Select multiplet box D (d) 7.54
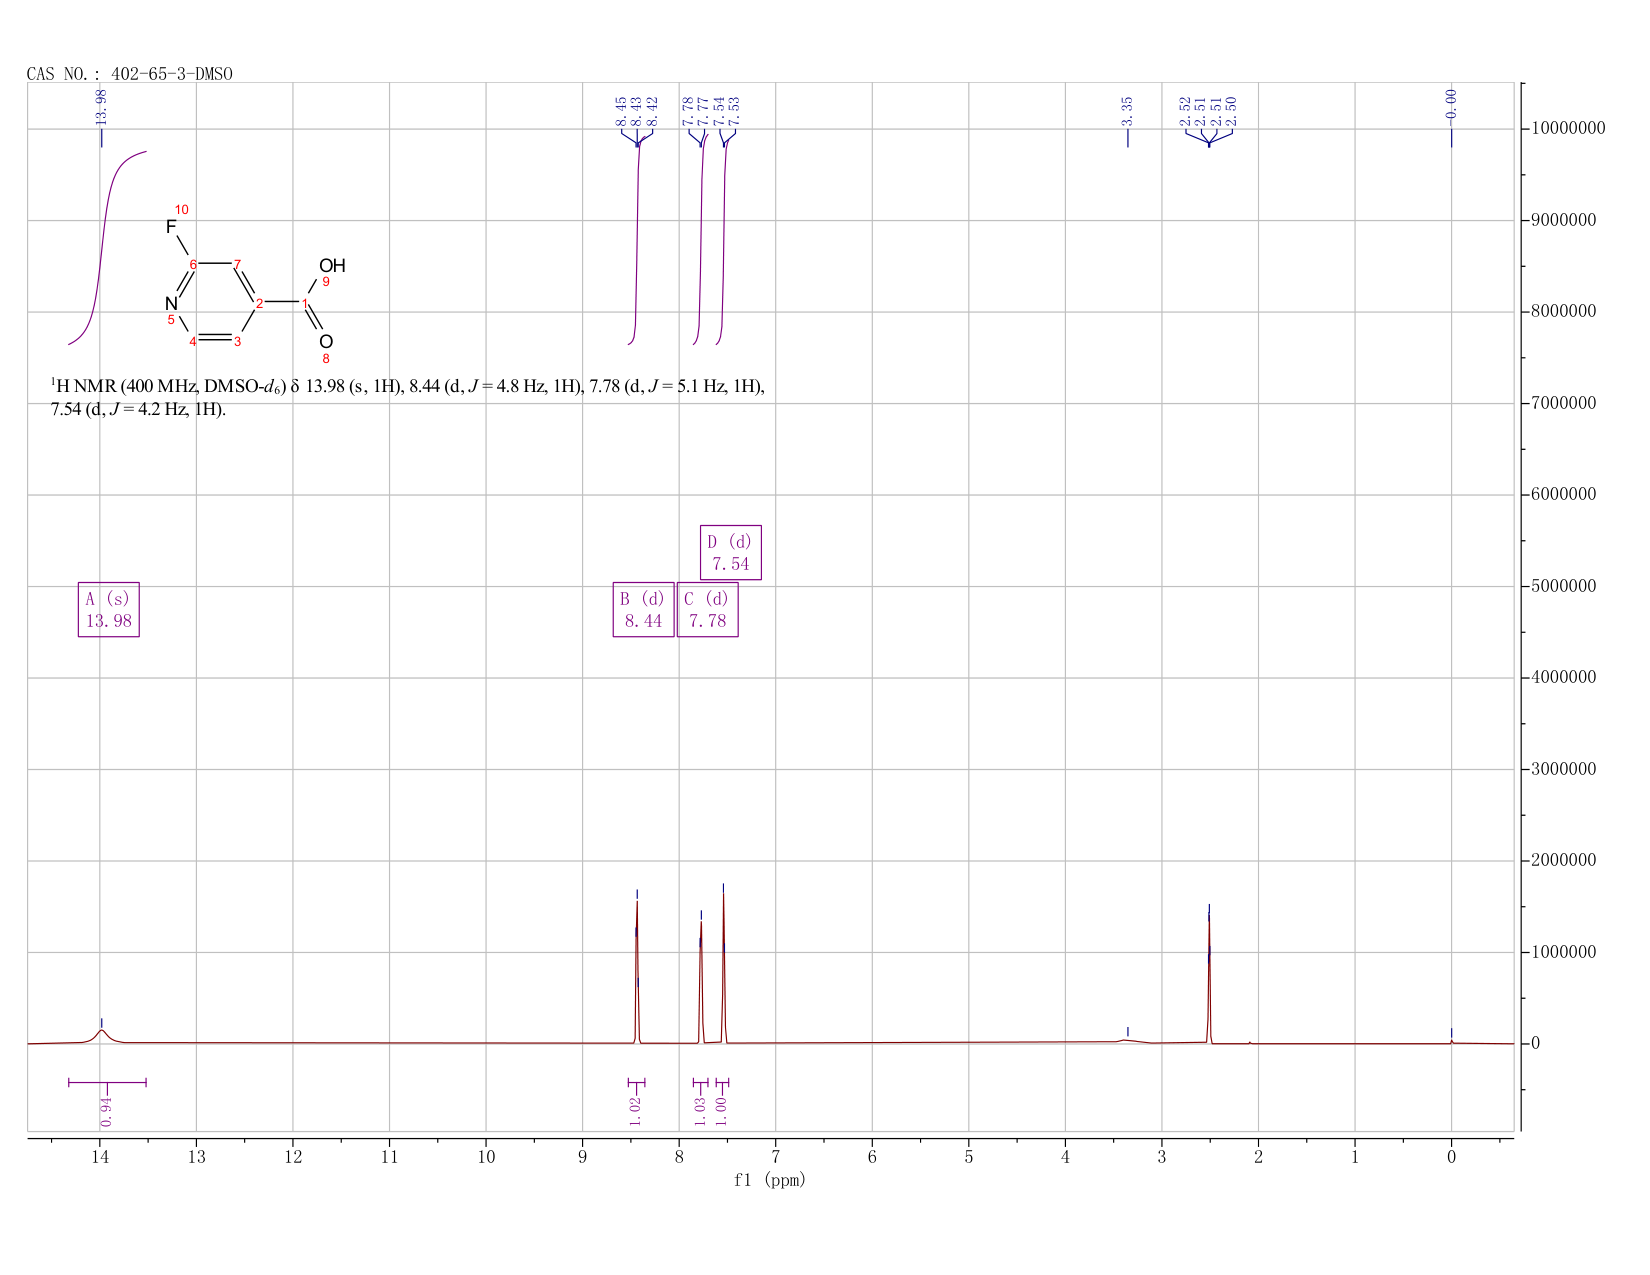The image size is (1650, 1275). pos(731,553)
